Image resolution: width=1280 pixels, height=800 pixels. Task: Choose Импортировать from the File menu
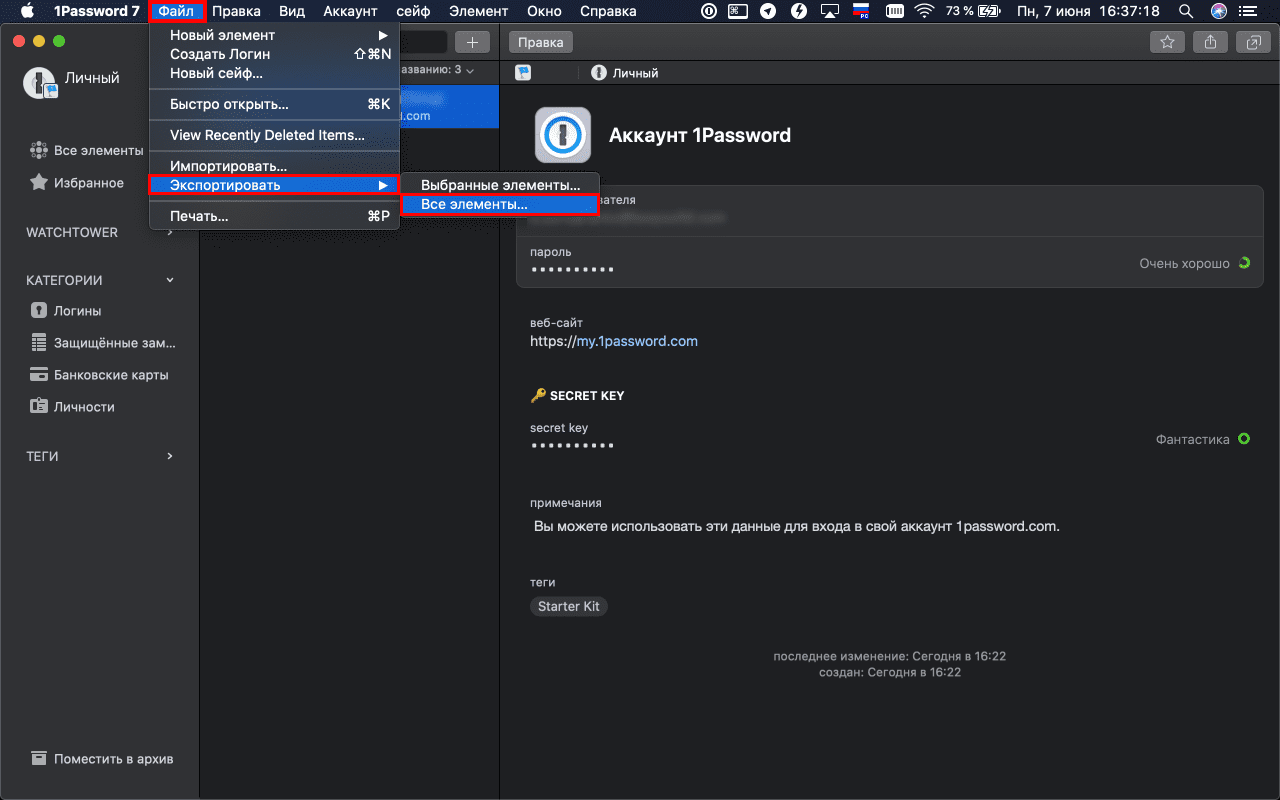point(228,166)
